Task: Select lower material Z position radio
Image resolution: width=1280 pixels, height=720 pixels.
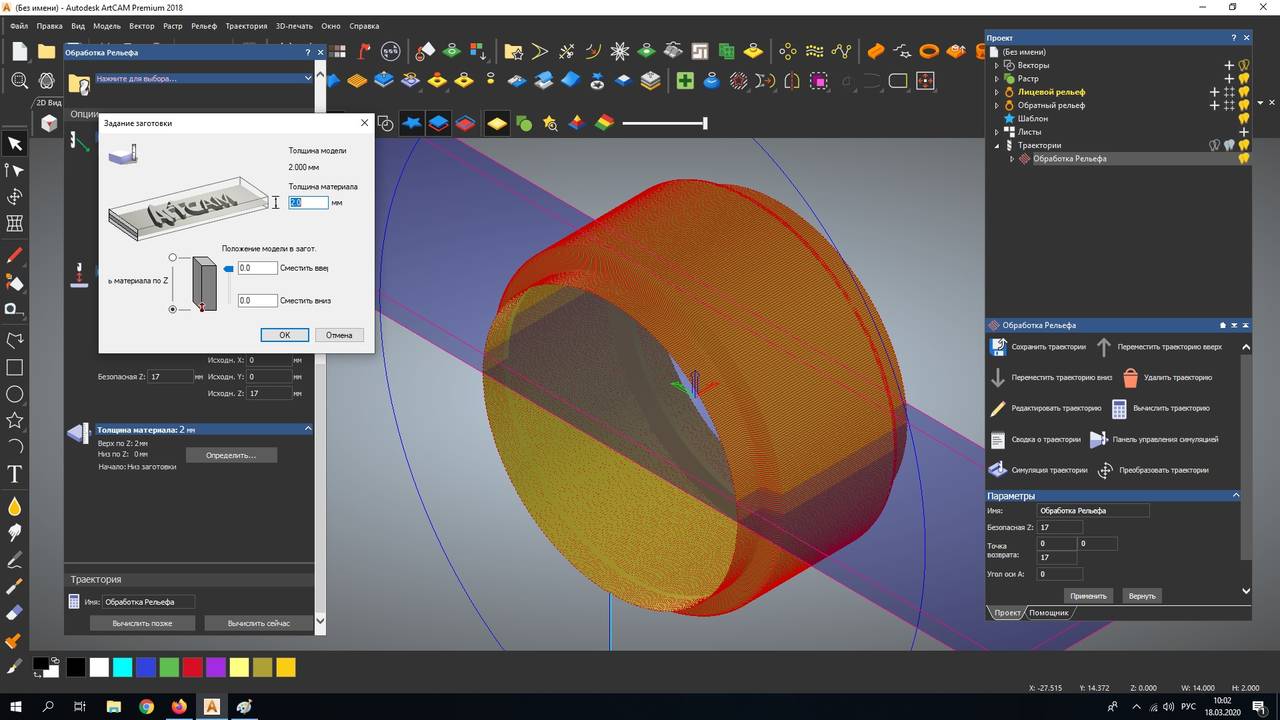Action: click(x=172, y=310)
